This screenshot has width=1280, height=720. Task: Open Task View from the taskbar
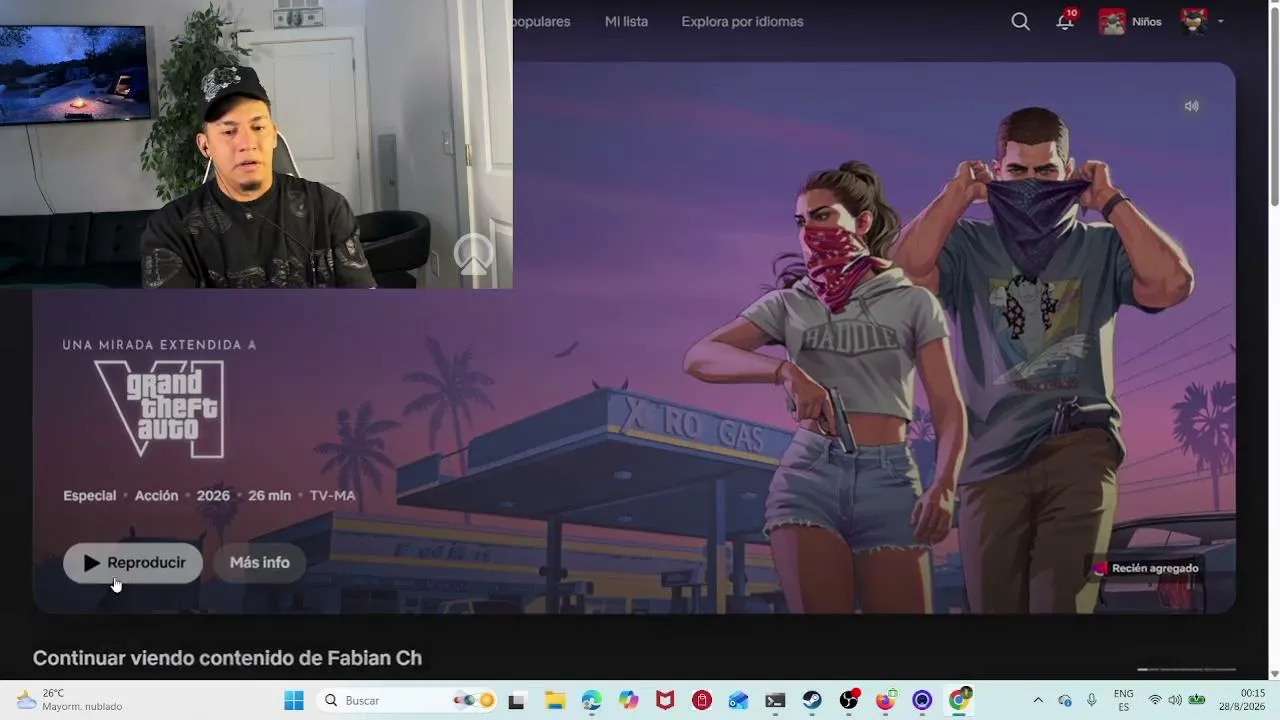517,701
